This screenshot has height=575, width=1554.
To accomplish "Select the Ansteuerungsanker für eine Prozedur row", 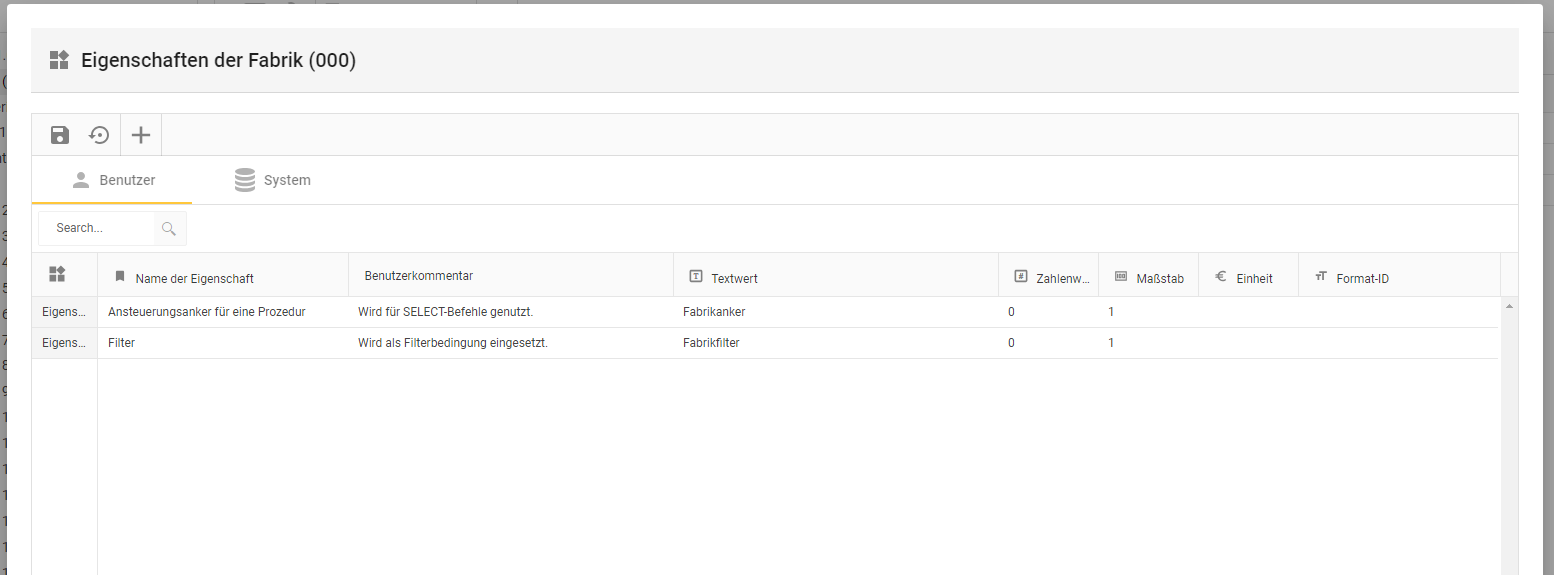I will point(206,312).
